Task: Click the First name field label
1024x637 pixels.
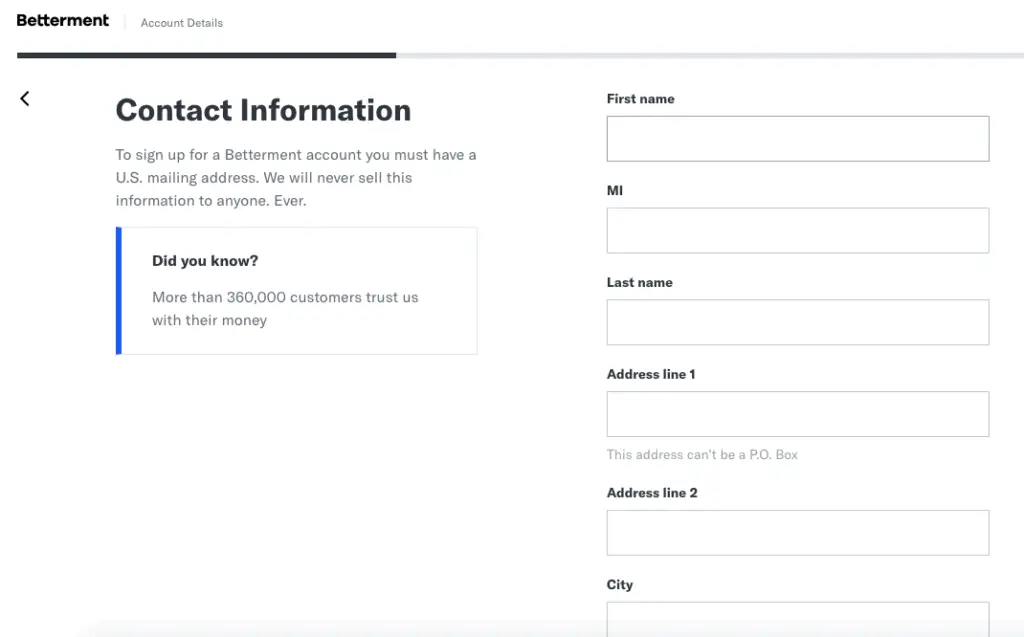Action: click(x=640, y=98)
